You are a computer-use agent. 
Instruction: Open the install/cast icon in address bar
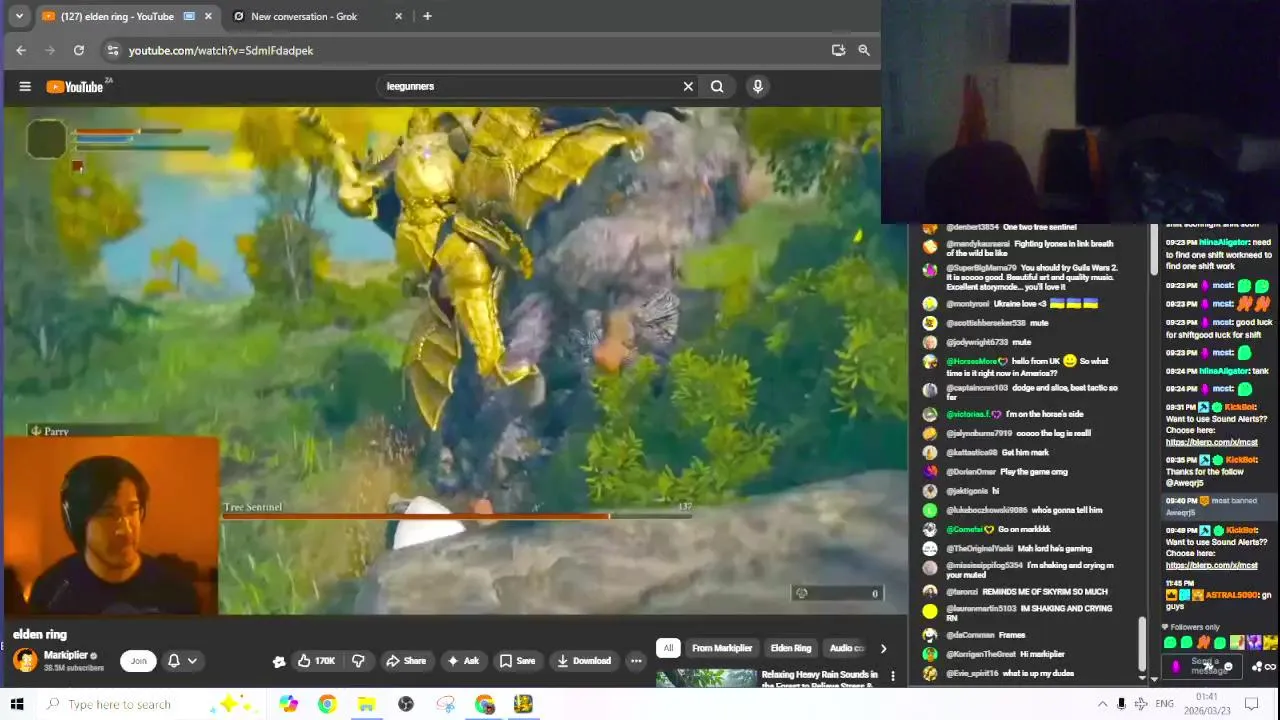838,50
